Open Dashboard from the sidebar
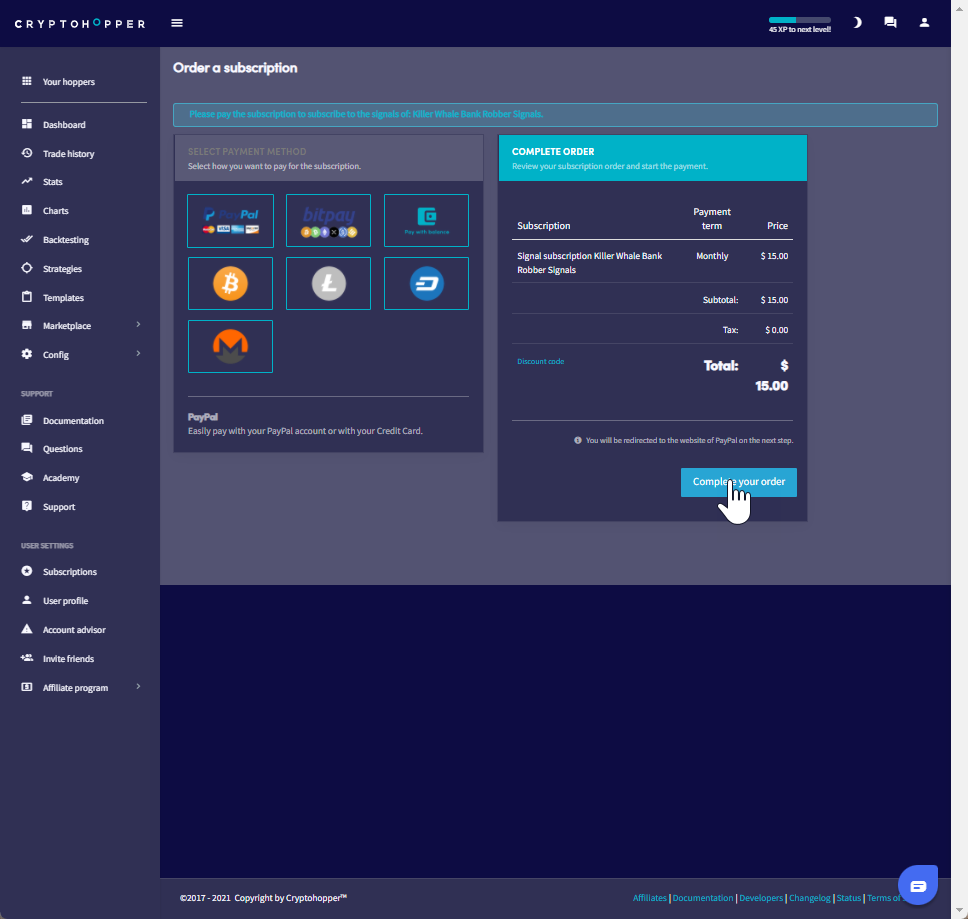Screen dimensions: 968x919 64,125
